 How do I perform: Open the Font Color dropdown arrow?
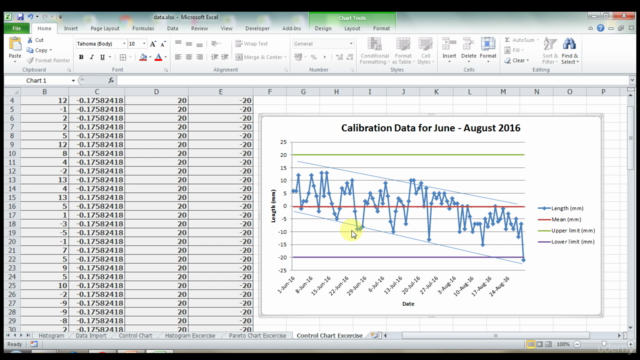(165, 57)
